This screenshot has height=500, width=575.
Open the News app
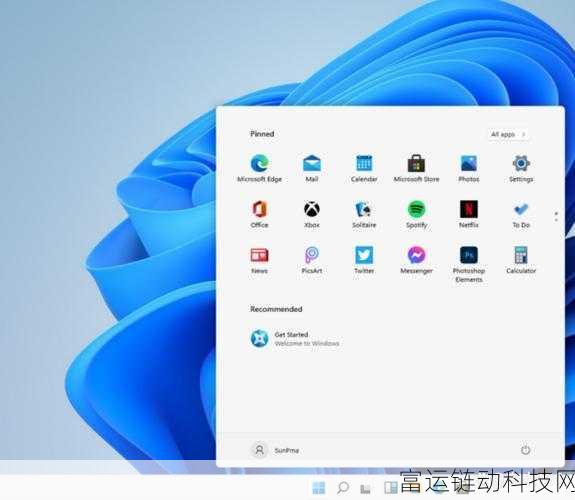tap(259, 260)
